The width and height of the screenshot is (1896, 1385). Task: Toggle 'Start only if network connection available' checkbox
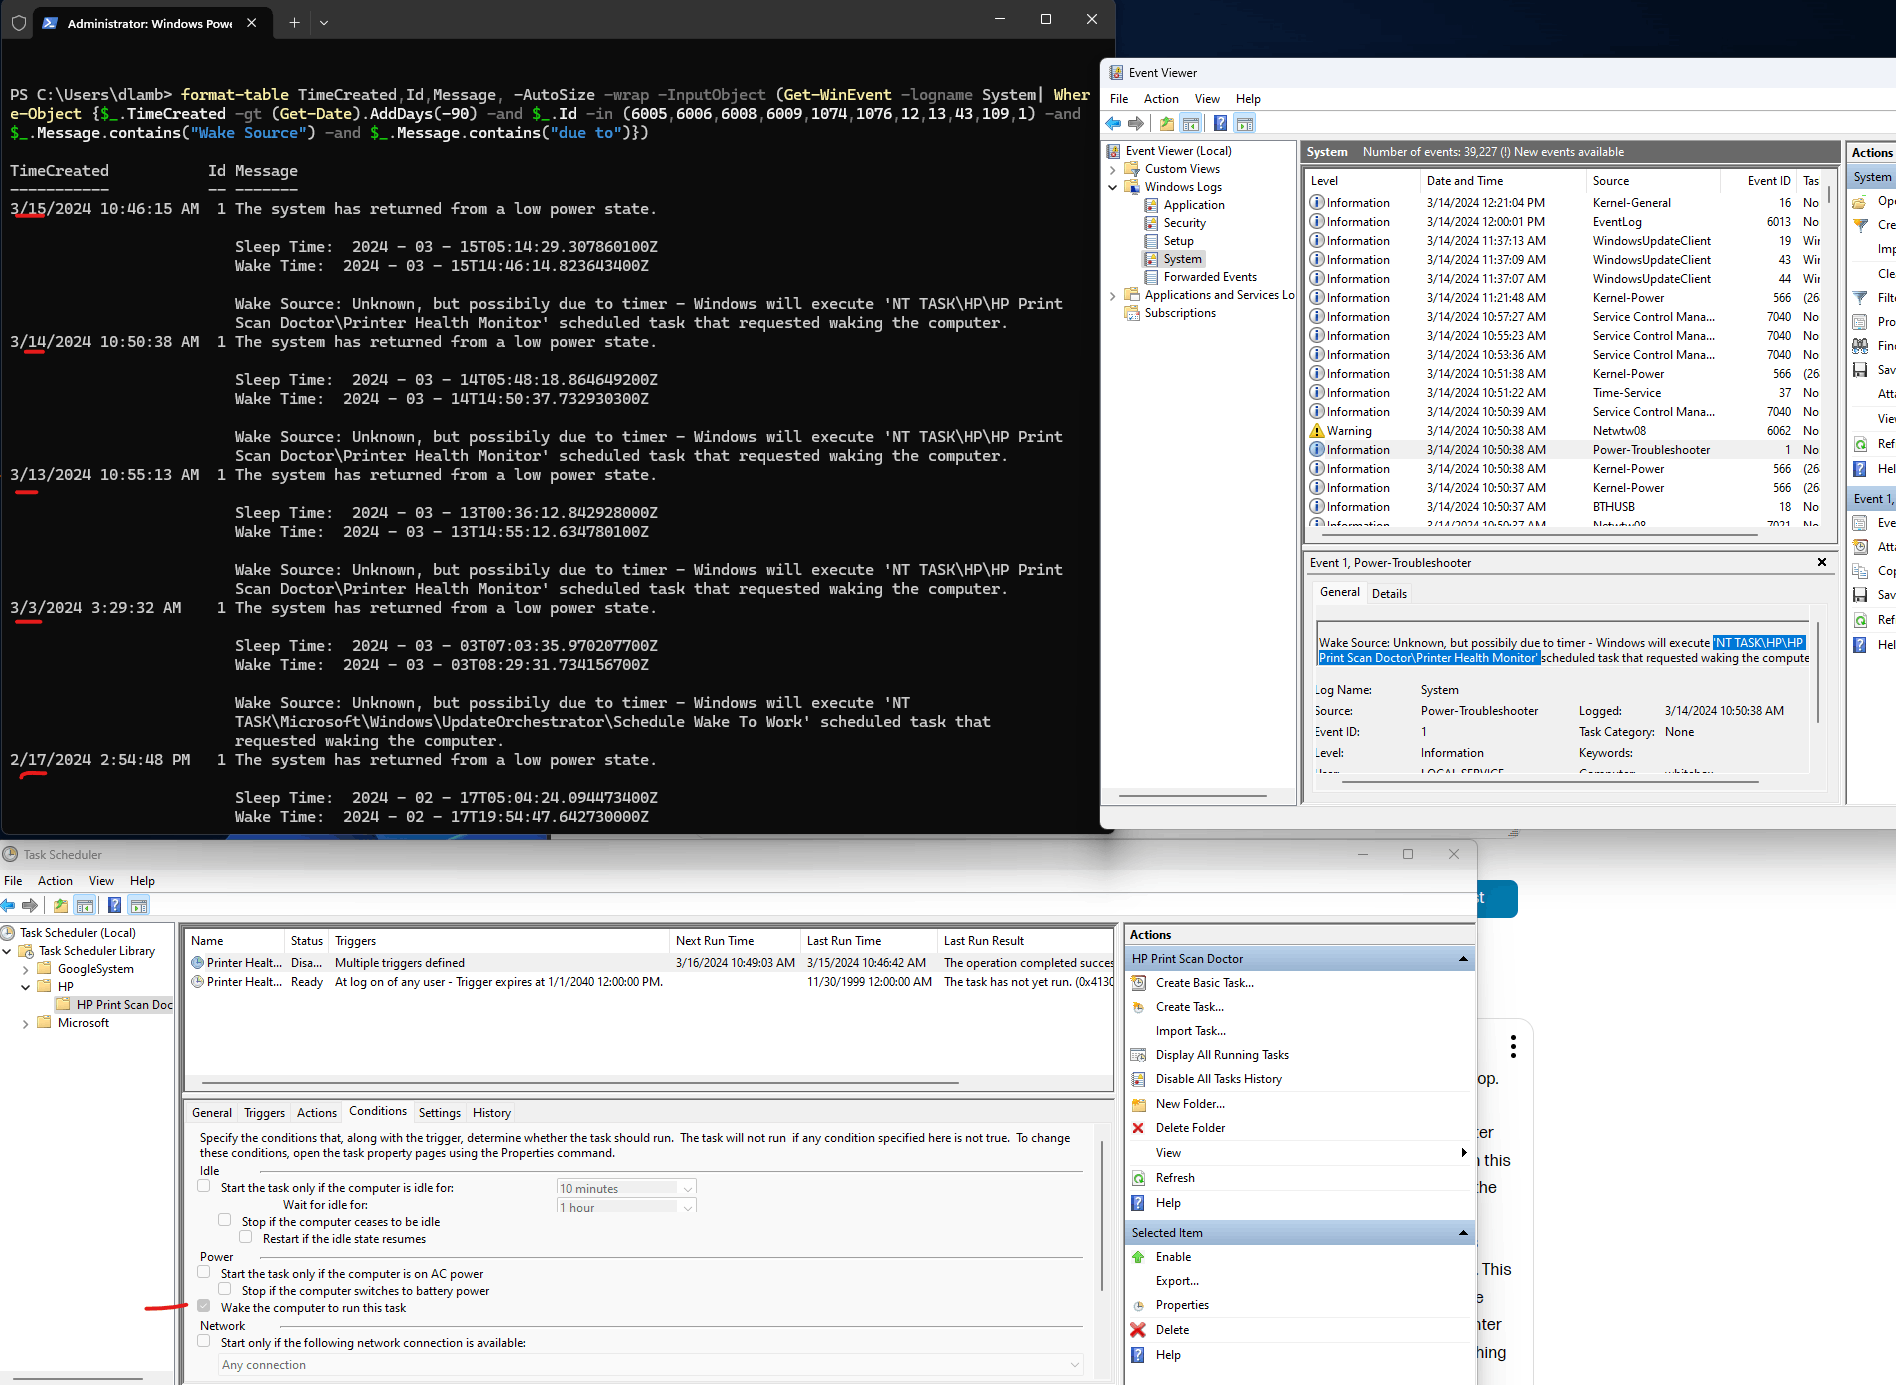(x=204, y=1342)
